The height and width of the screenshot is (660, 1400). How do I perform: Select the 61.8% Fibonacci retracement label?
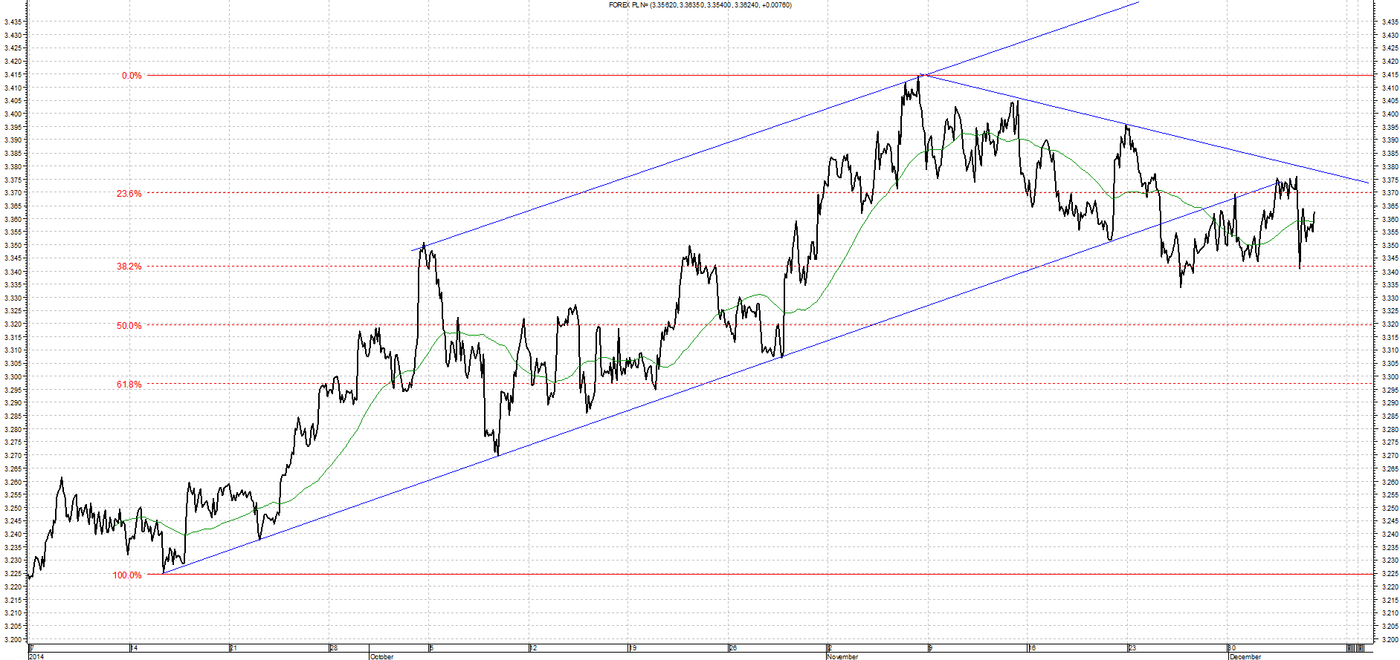click(129, 384)
